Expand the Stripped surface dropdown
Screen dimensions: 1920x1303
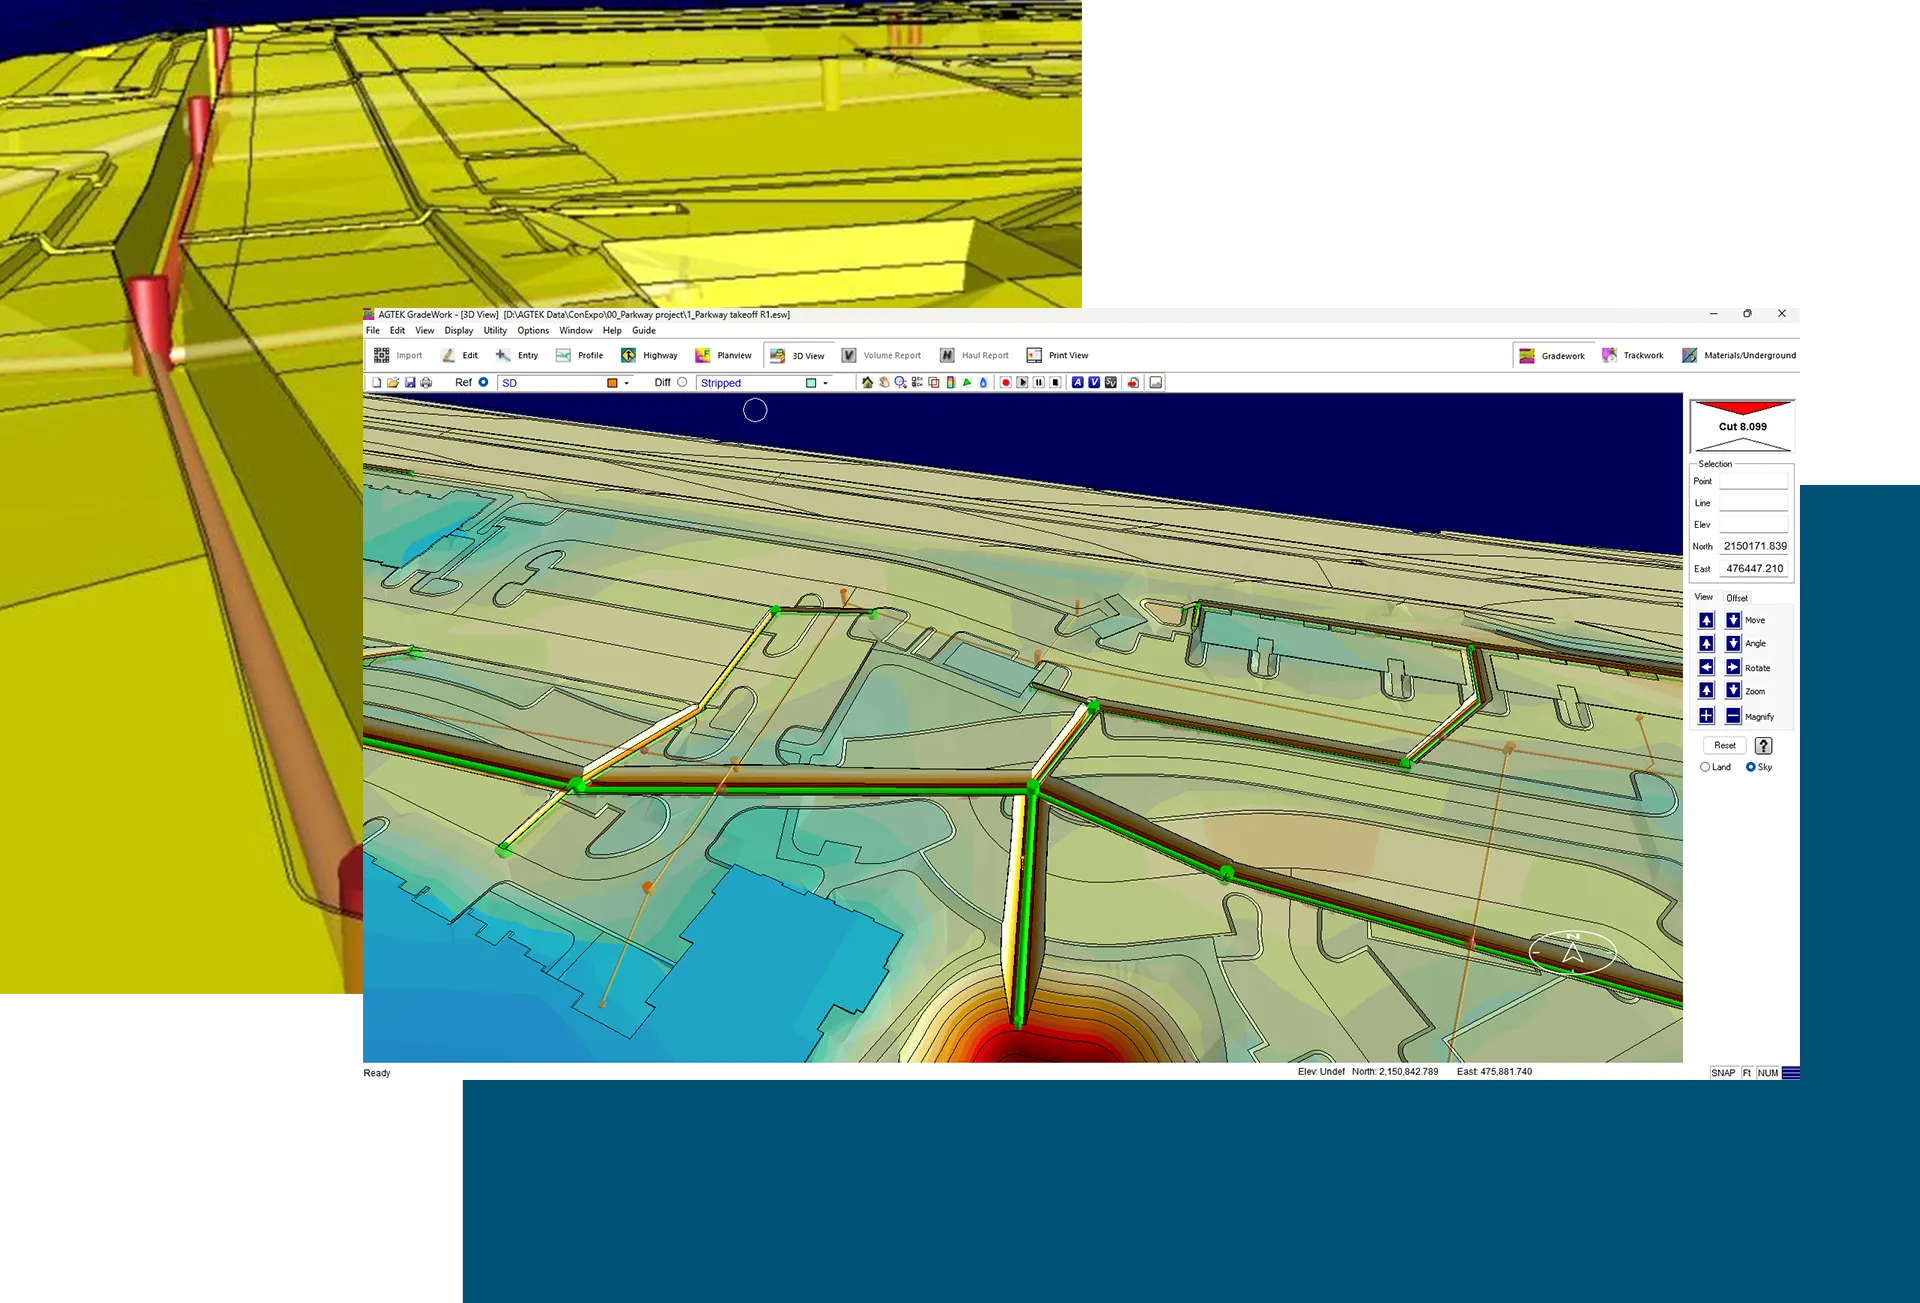point(825,383)
